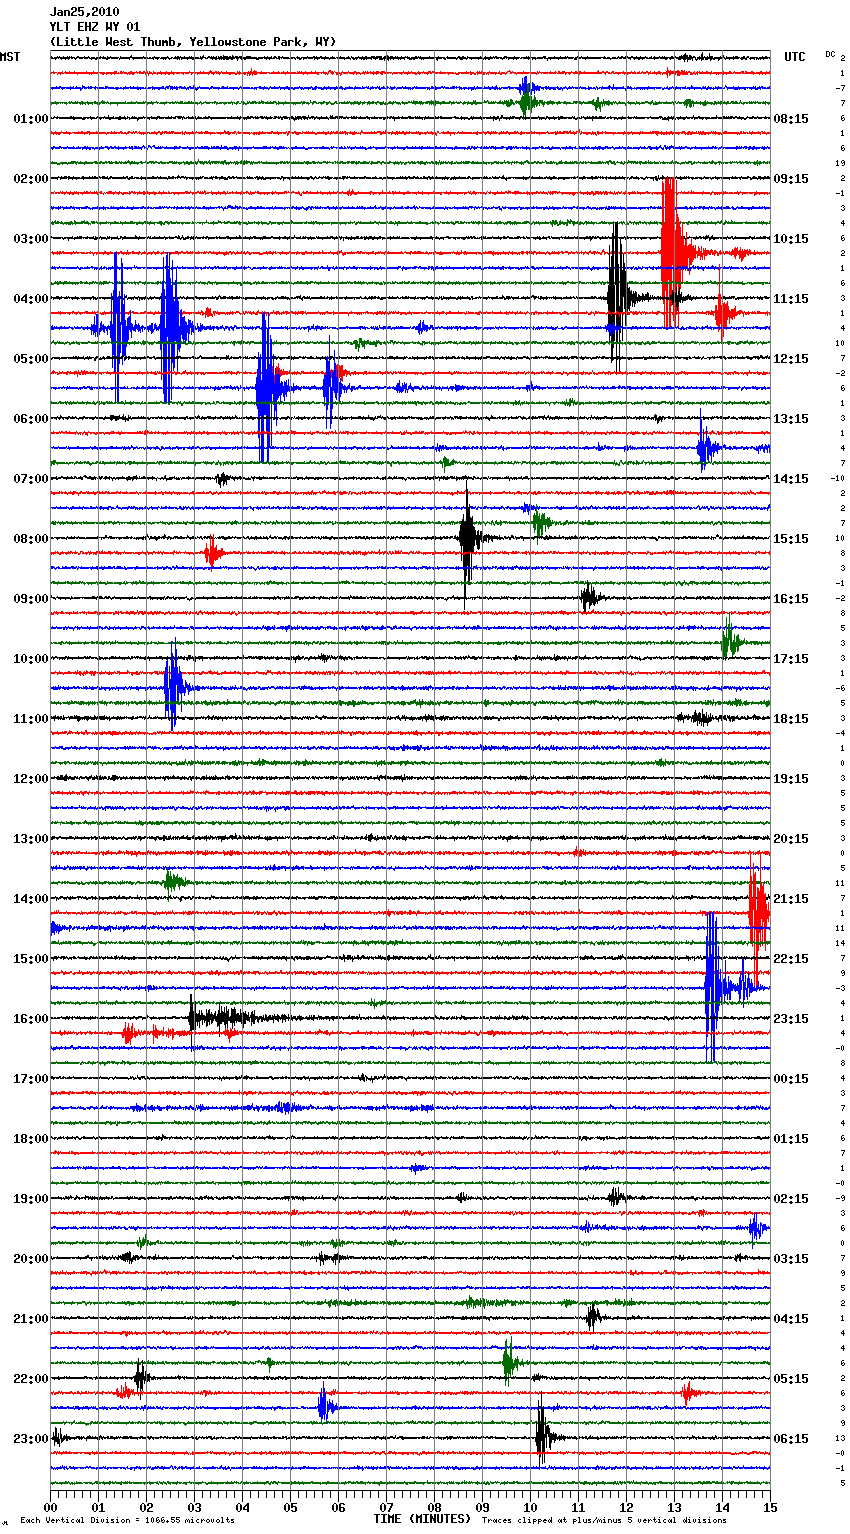Click the 09:15 UTC time label
850x1534 pixels.
click(x=791, y=179)
